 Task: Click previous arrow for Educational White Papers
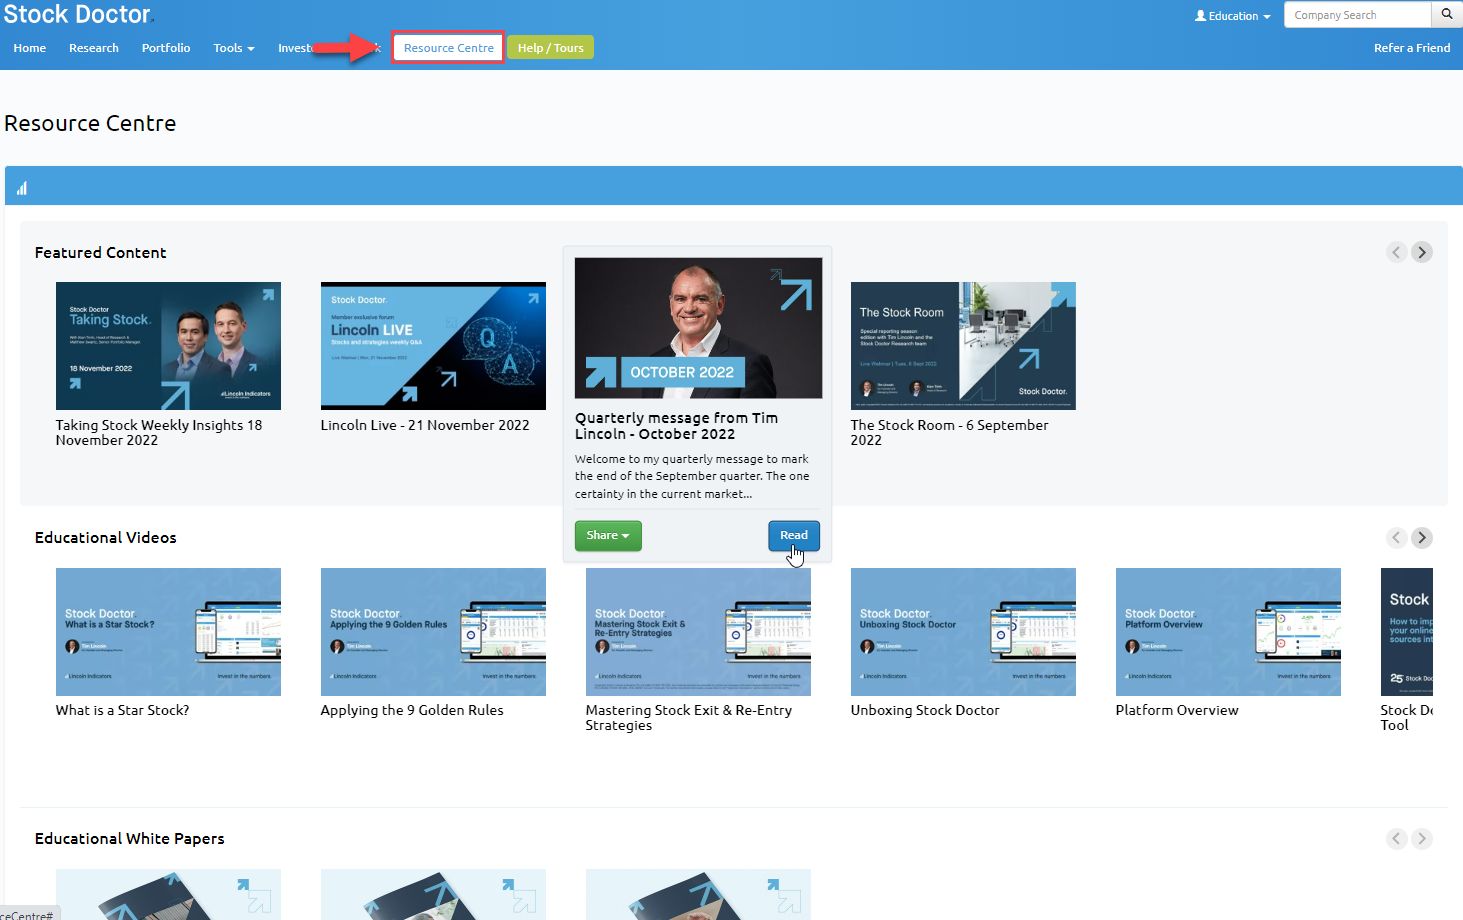tap(1397, 839)
